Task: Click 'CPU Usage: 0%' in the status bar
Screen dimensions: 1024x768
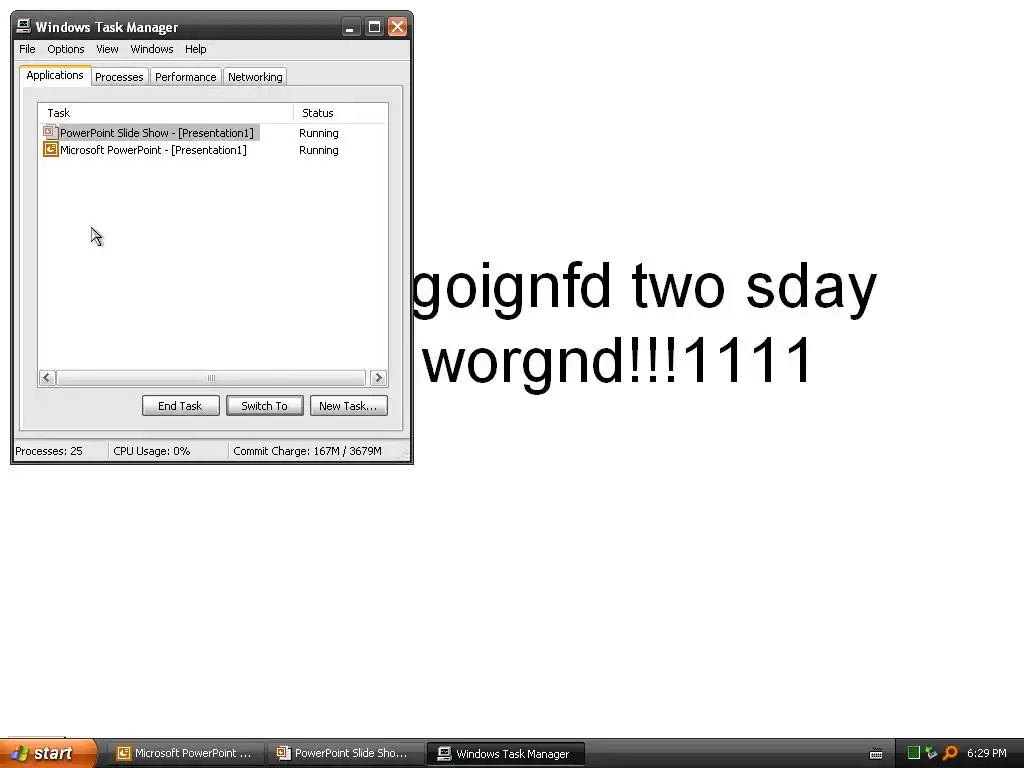Action: (152, 451)
